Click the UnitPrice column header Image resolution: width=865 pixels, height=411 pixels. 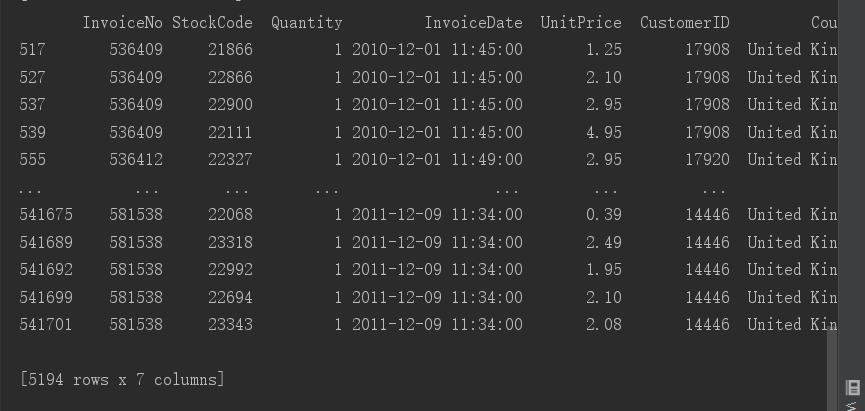coord(580,22)
